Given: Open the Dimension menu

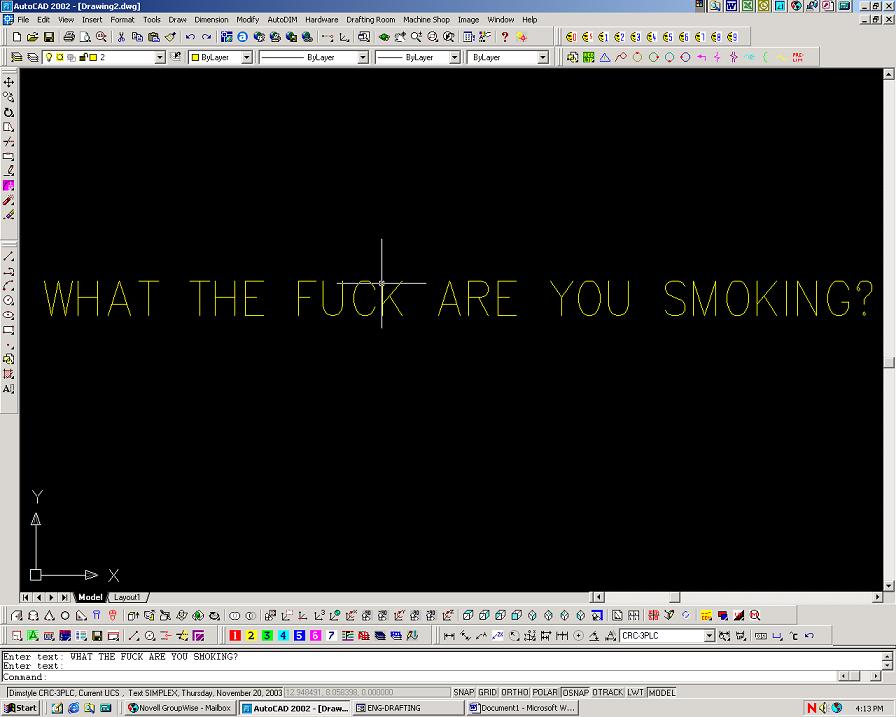Looking at the screenshot, I should point(211,19).
